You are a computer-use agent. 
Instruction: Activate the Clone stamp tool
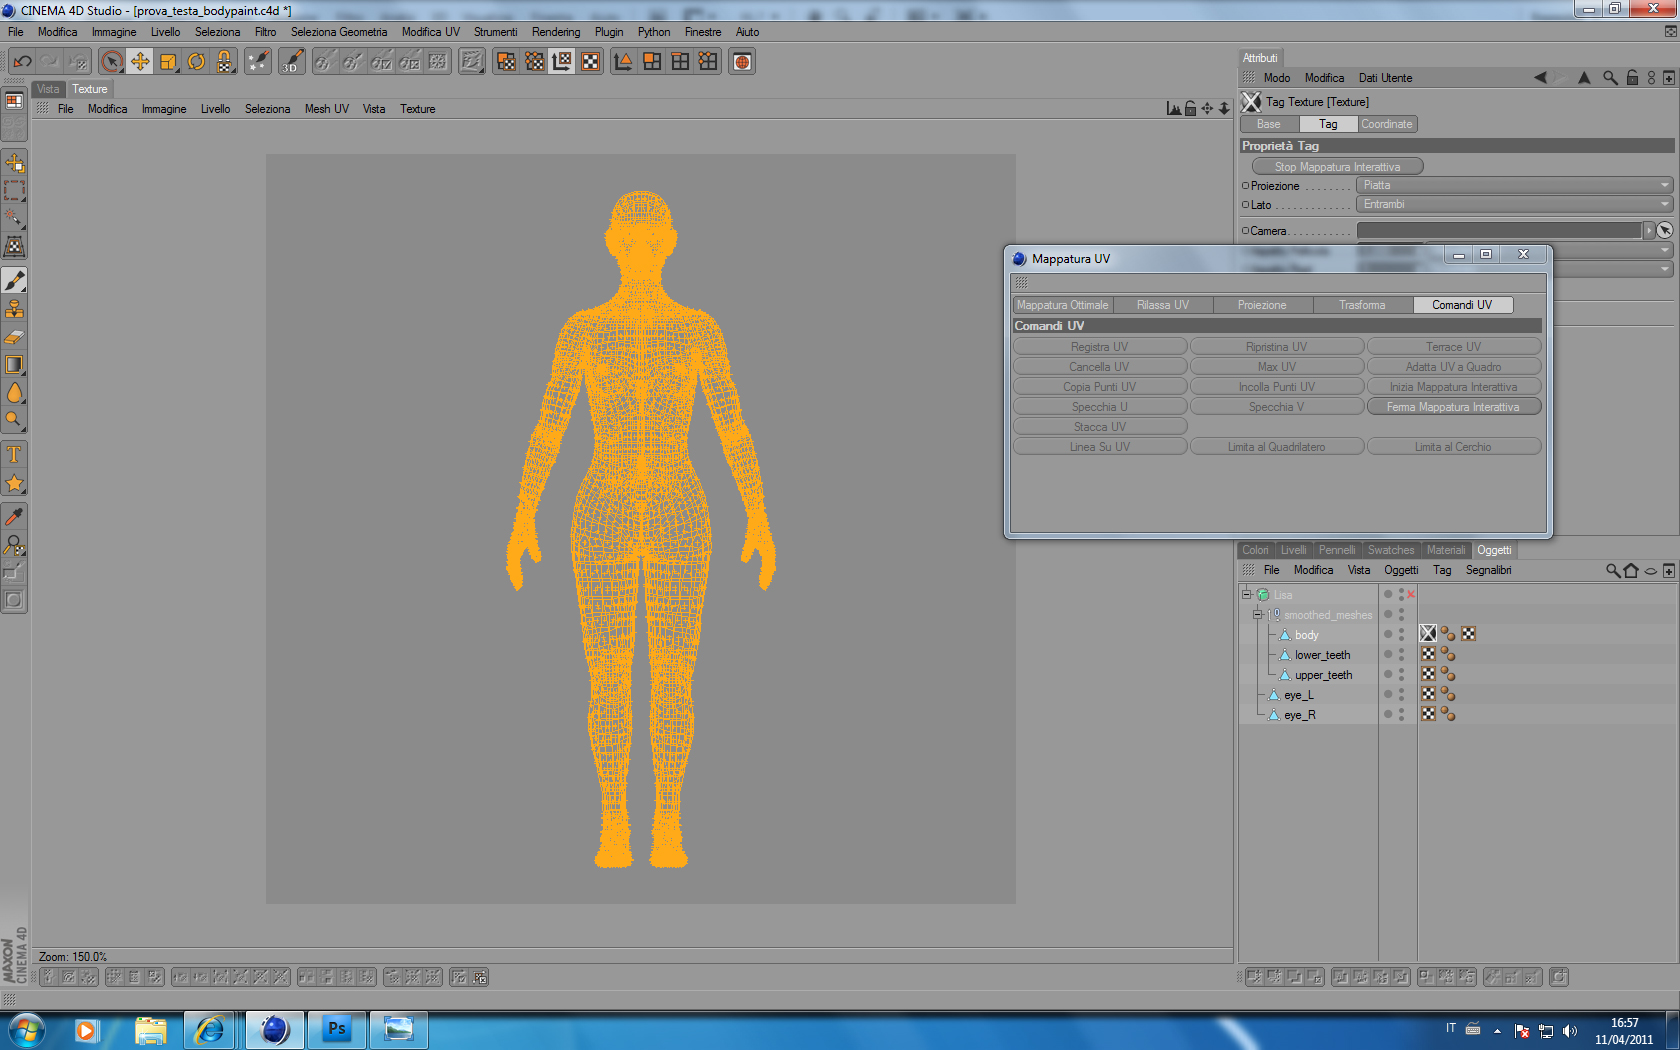(x=14, y=309)
